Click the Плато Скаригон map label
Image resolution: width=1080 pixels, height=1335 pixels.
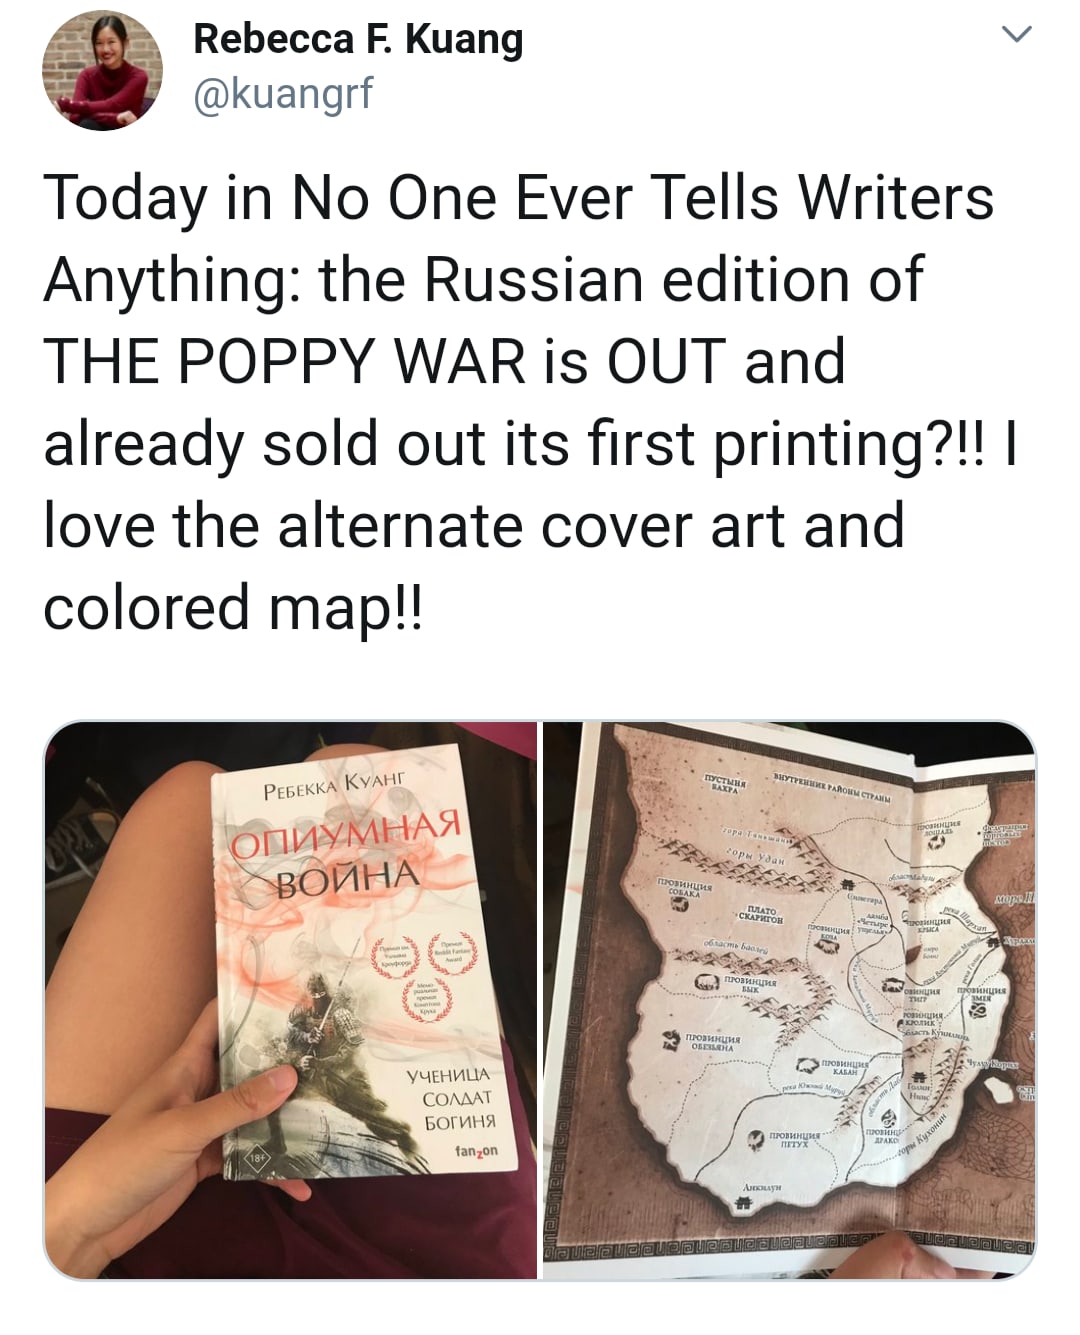click(762, 913)
